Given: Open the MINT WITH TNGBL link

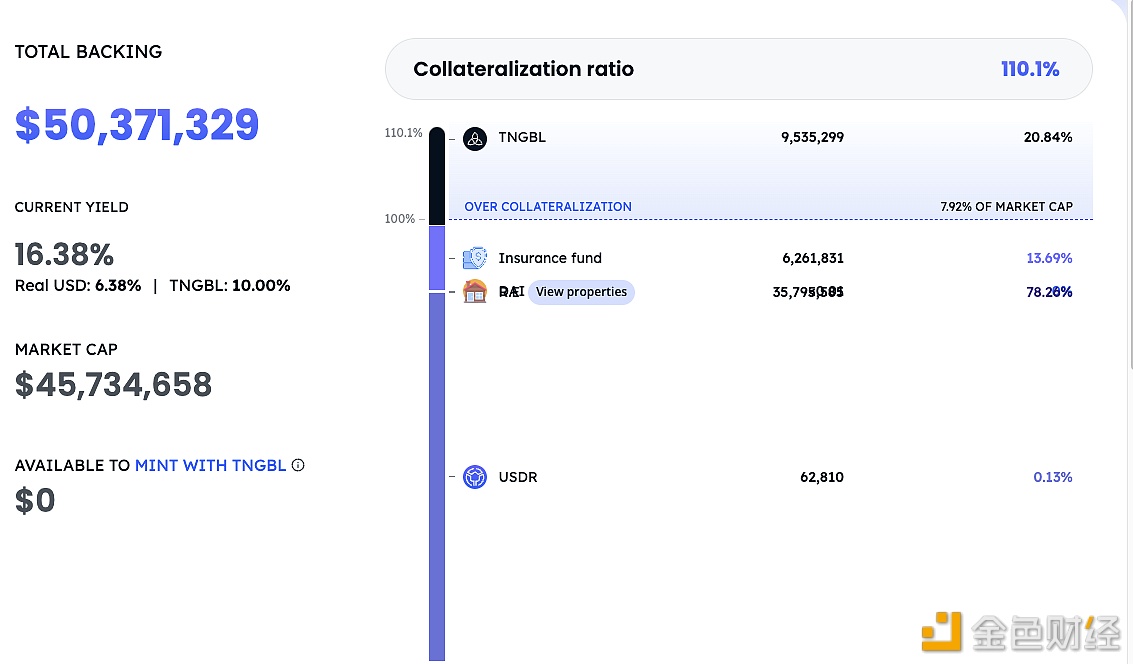Looking at the screenshot, I should point(210,465).
